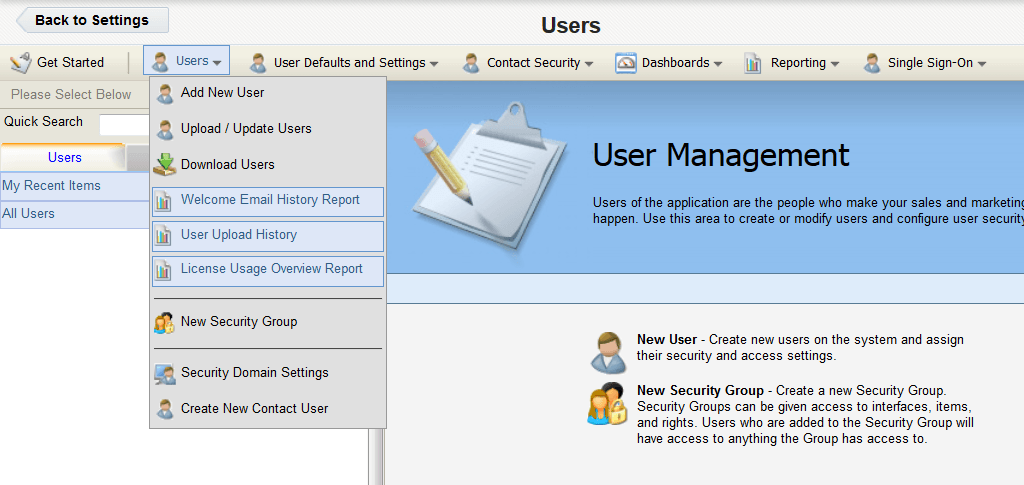
Task: Open the Single Sign-On dropdown arrow
Action: (x=981, y=64)
